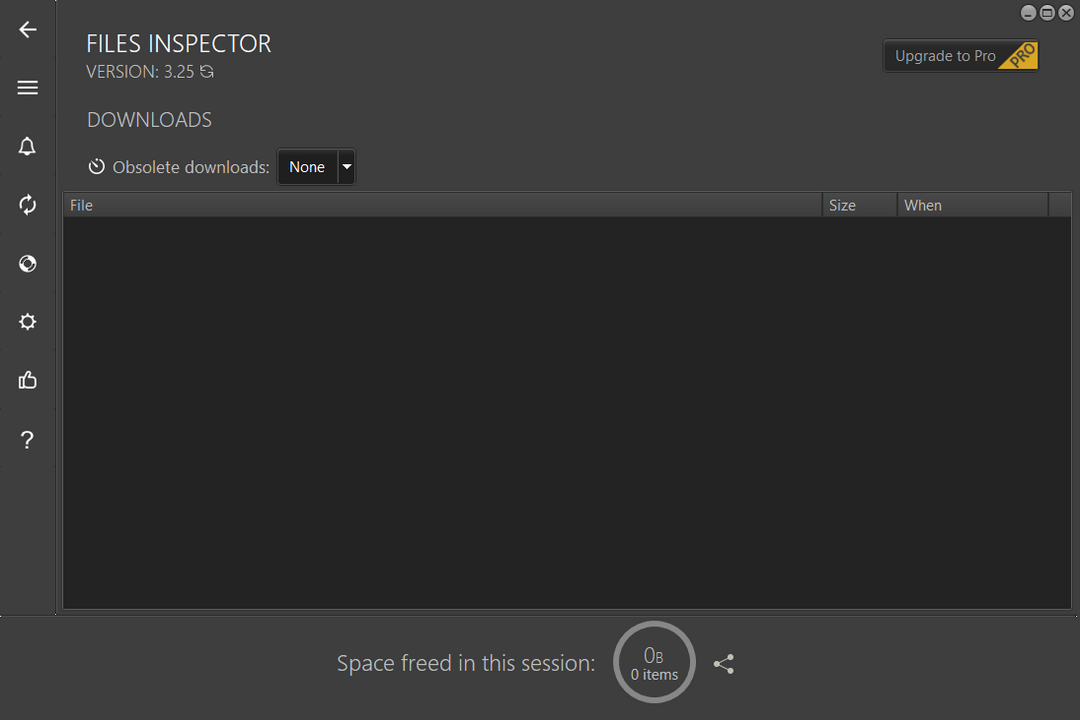The height and width of the screenshot is (720, 1080).
Task: Open notifications via the bell icon
Action: point(28,147)
